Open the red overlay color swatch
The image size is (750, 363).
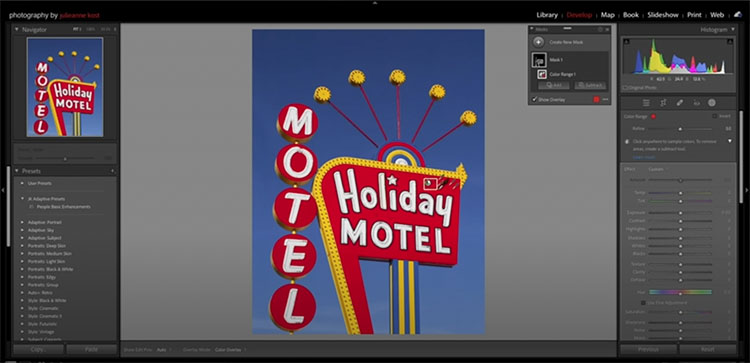coord(596,99)
